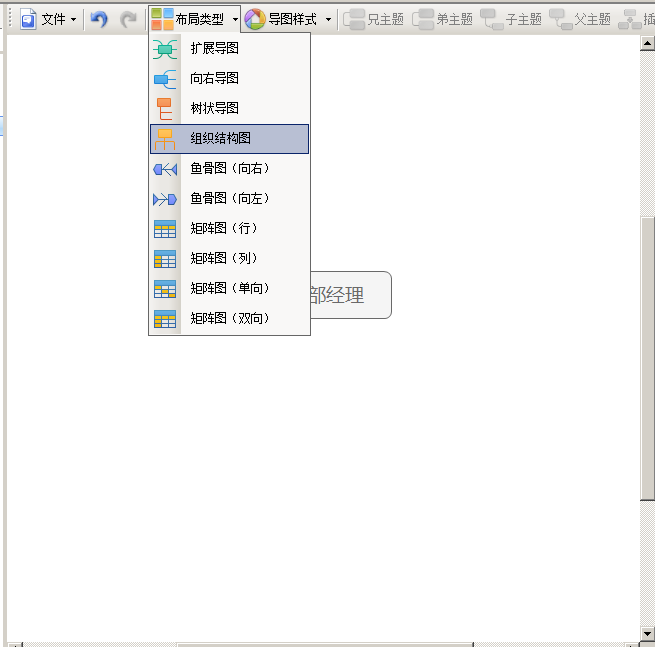Select 扩展导图 layout icon
The image size is (655, 647).
164,48
